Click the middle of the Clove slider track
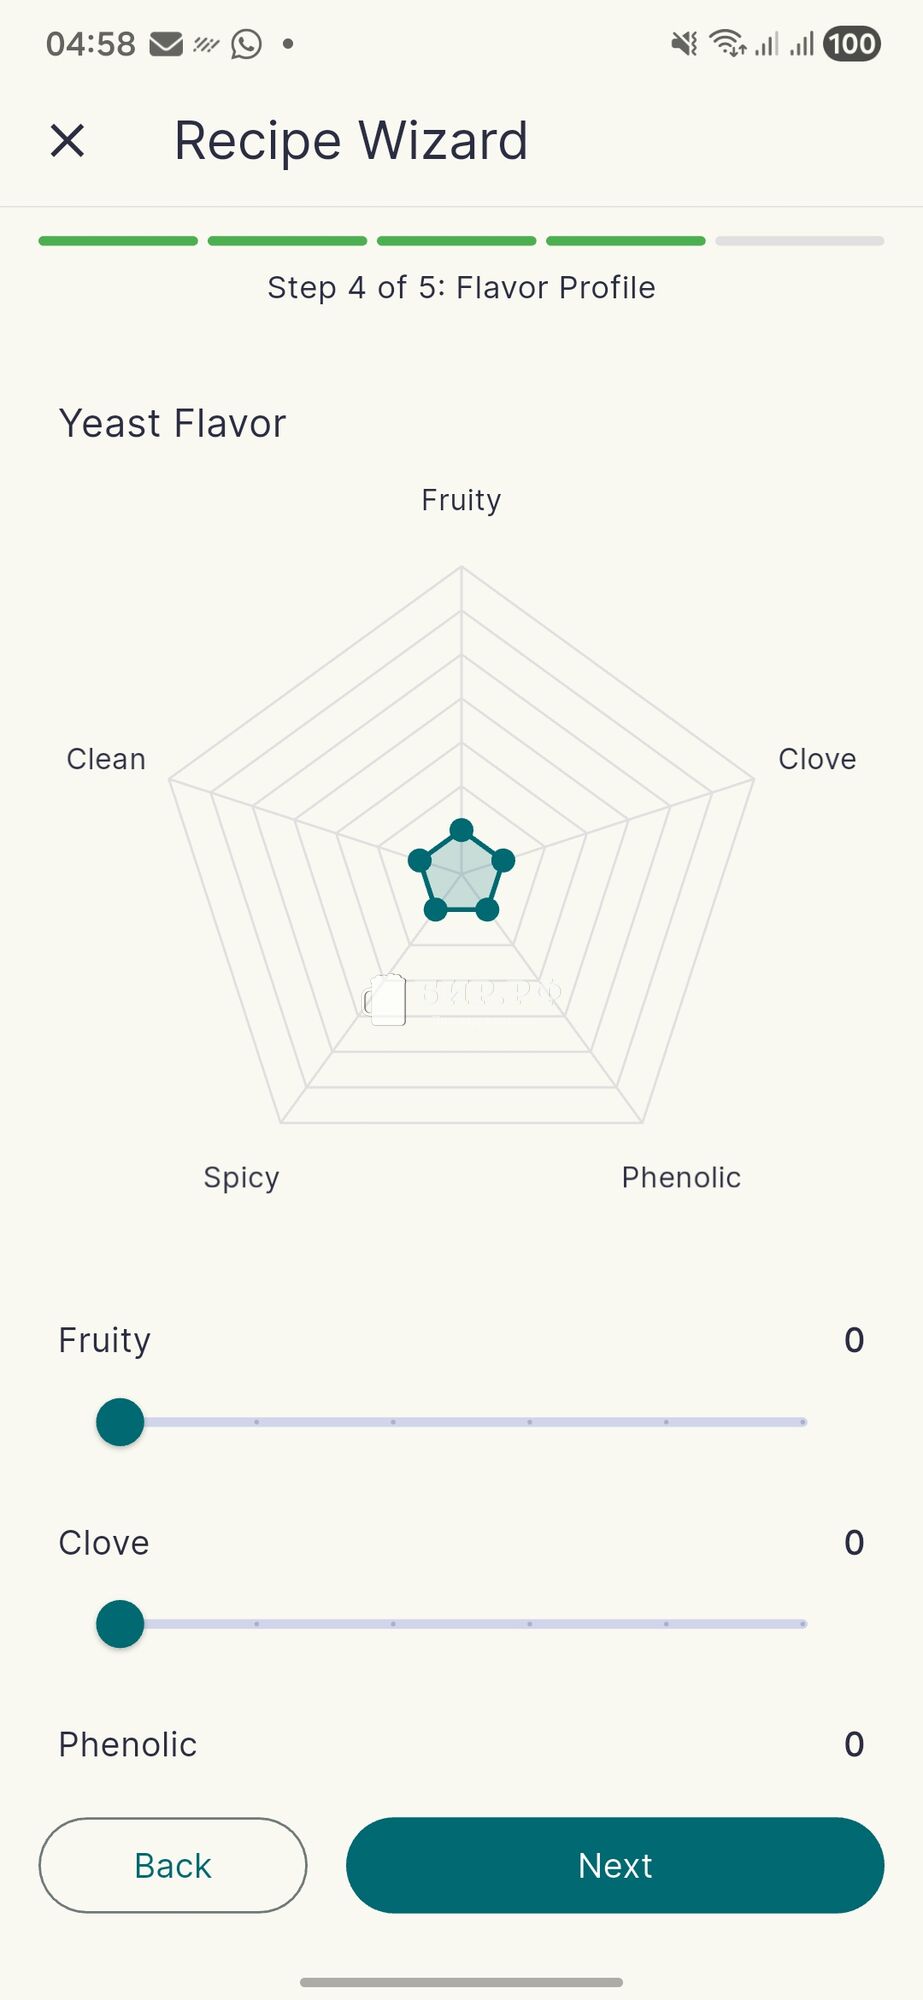This screenshot has height=2000, width=923. pos(461,1624)
